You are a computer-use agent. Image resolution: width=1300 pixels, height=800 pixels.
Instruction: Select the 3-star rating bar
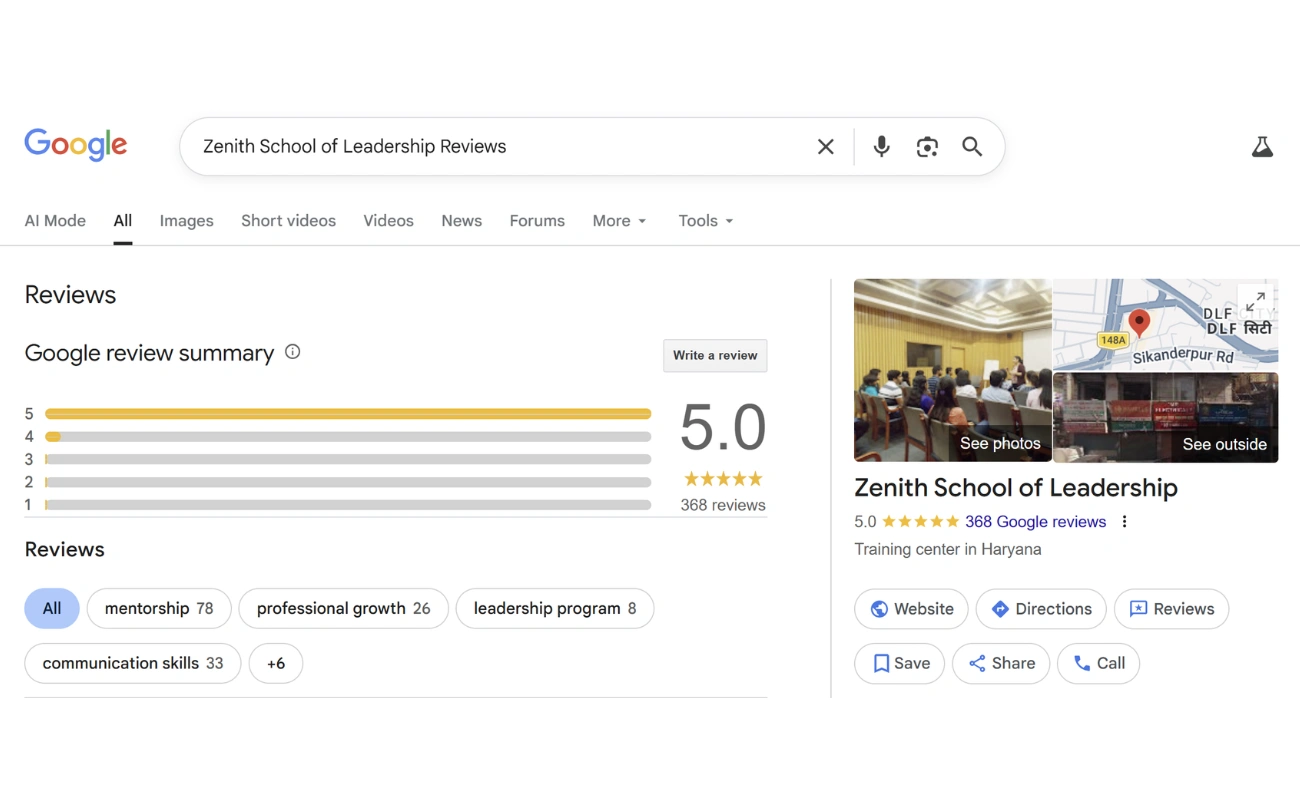(348, 460)
